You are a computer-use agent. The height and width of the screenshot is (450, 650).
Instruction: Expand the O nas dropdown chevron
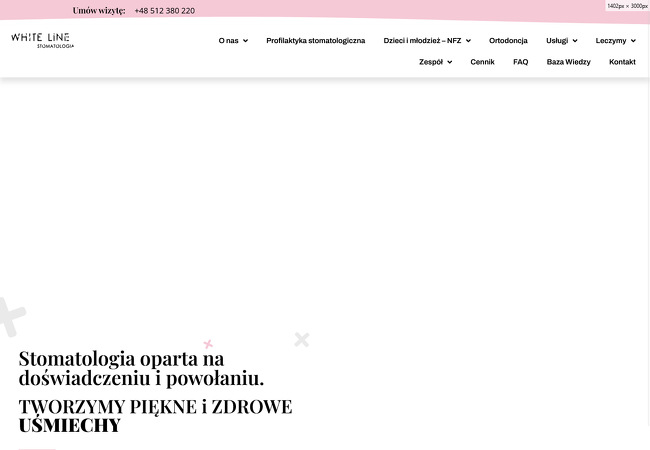tap(245, 41)
